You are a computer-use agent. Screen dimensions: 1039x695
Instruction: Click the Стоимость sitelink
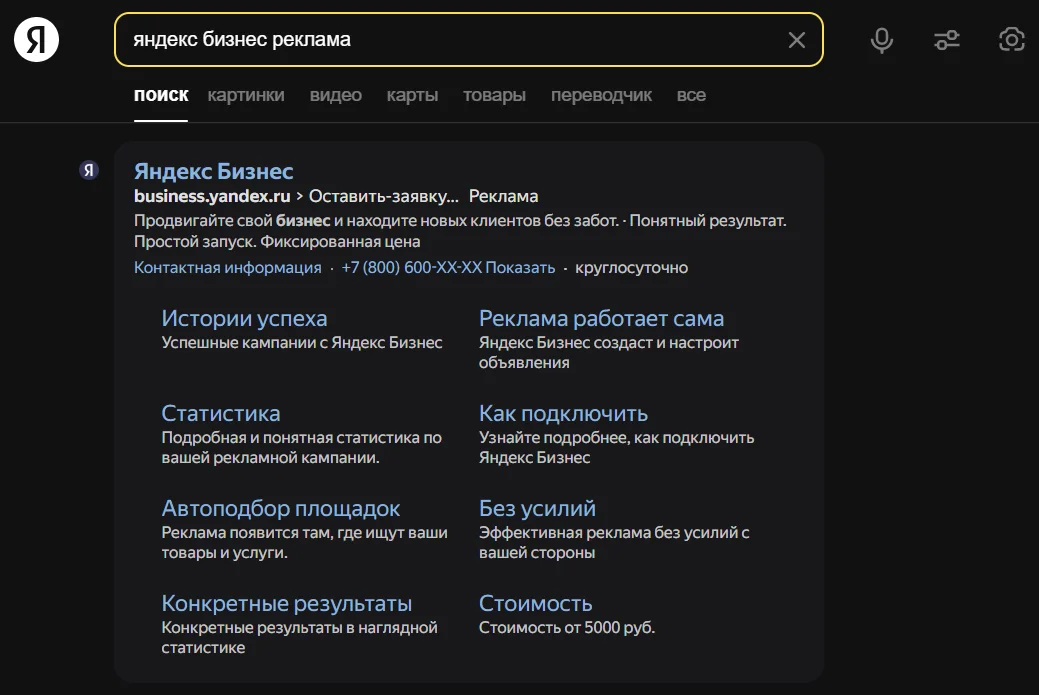pos(535,602)
